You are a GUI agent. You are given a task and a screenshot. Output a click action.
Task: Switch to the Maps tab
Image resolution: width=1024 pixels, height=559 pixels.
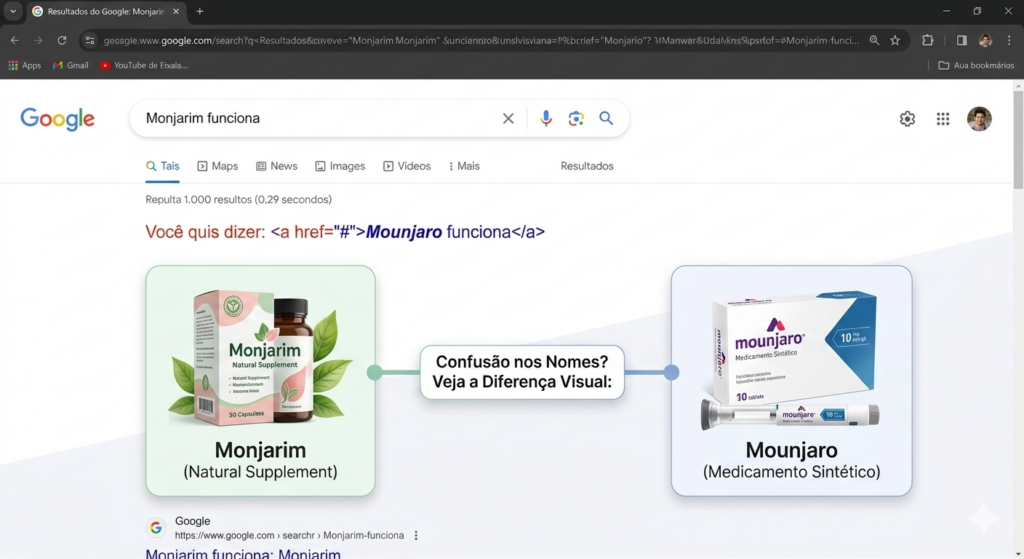[218, 166]
